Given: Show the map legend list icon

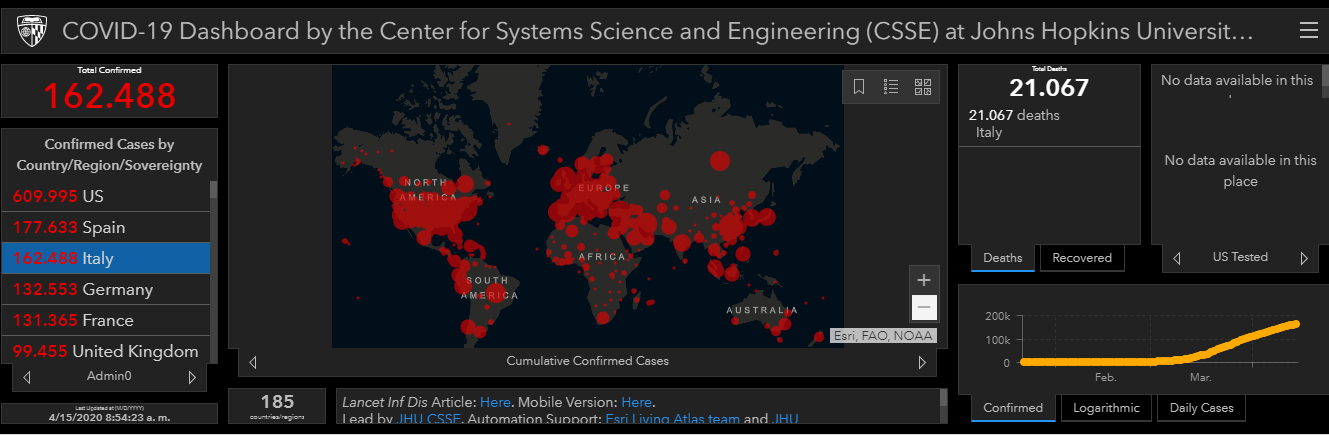Looking at the screenshot, I should coord(891,87).
